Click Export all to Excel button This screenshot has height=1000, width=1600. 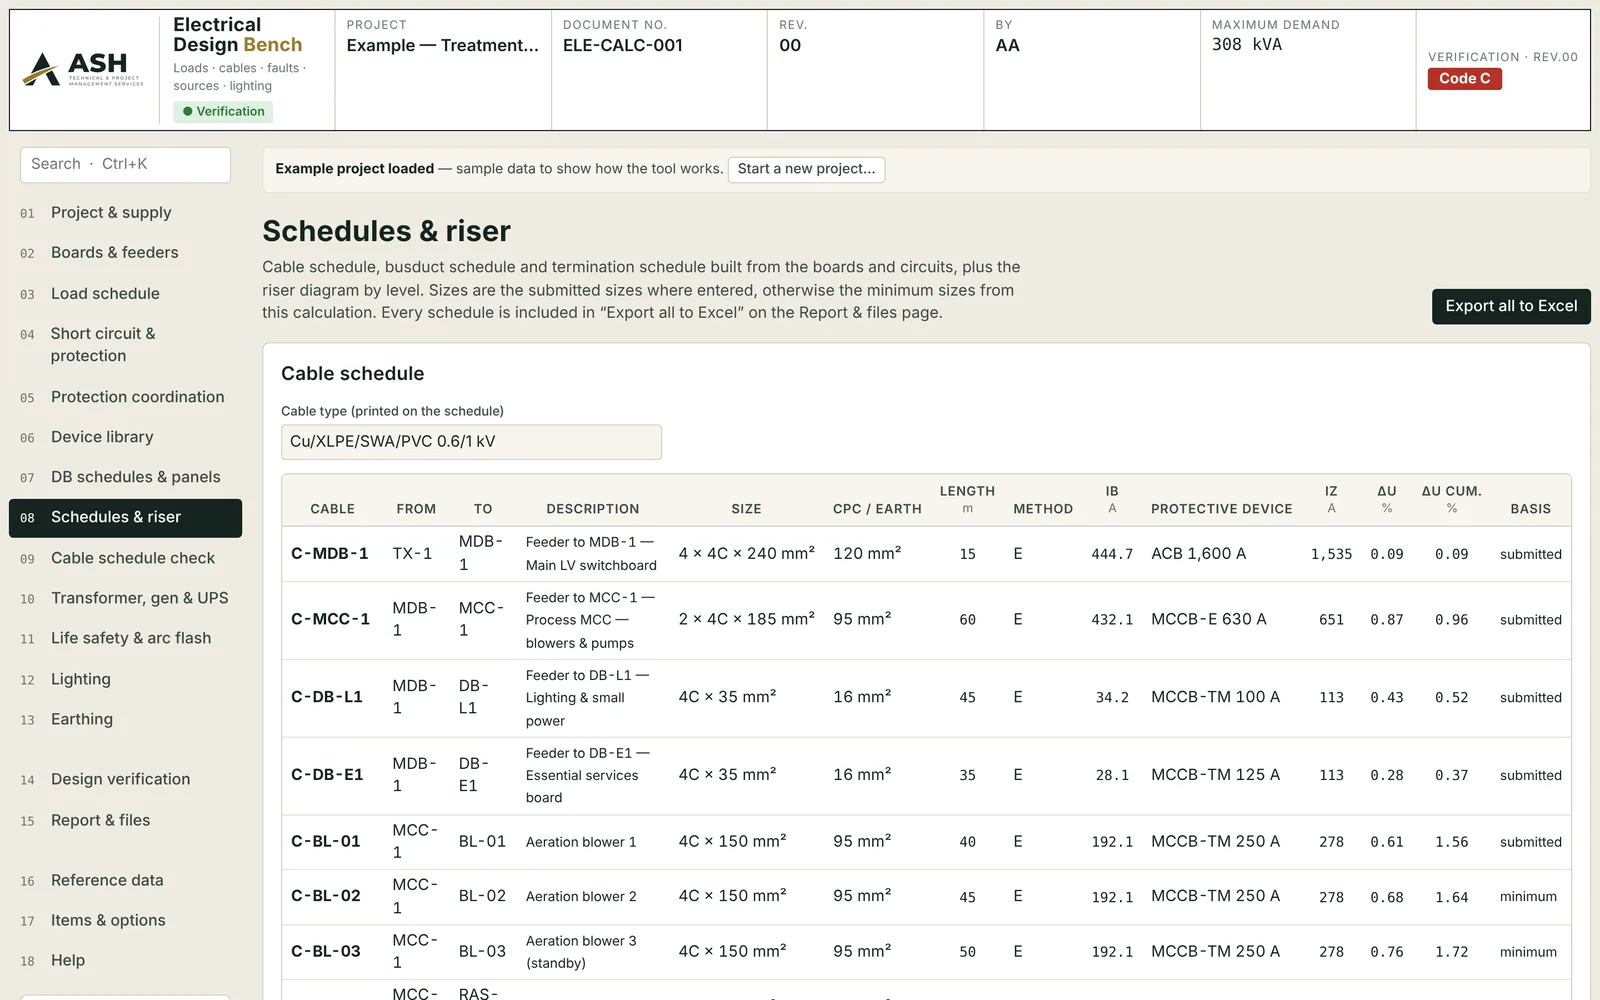click(1511, 306)
